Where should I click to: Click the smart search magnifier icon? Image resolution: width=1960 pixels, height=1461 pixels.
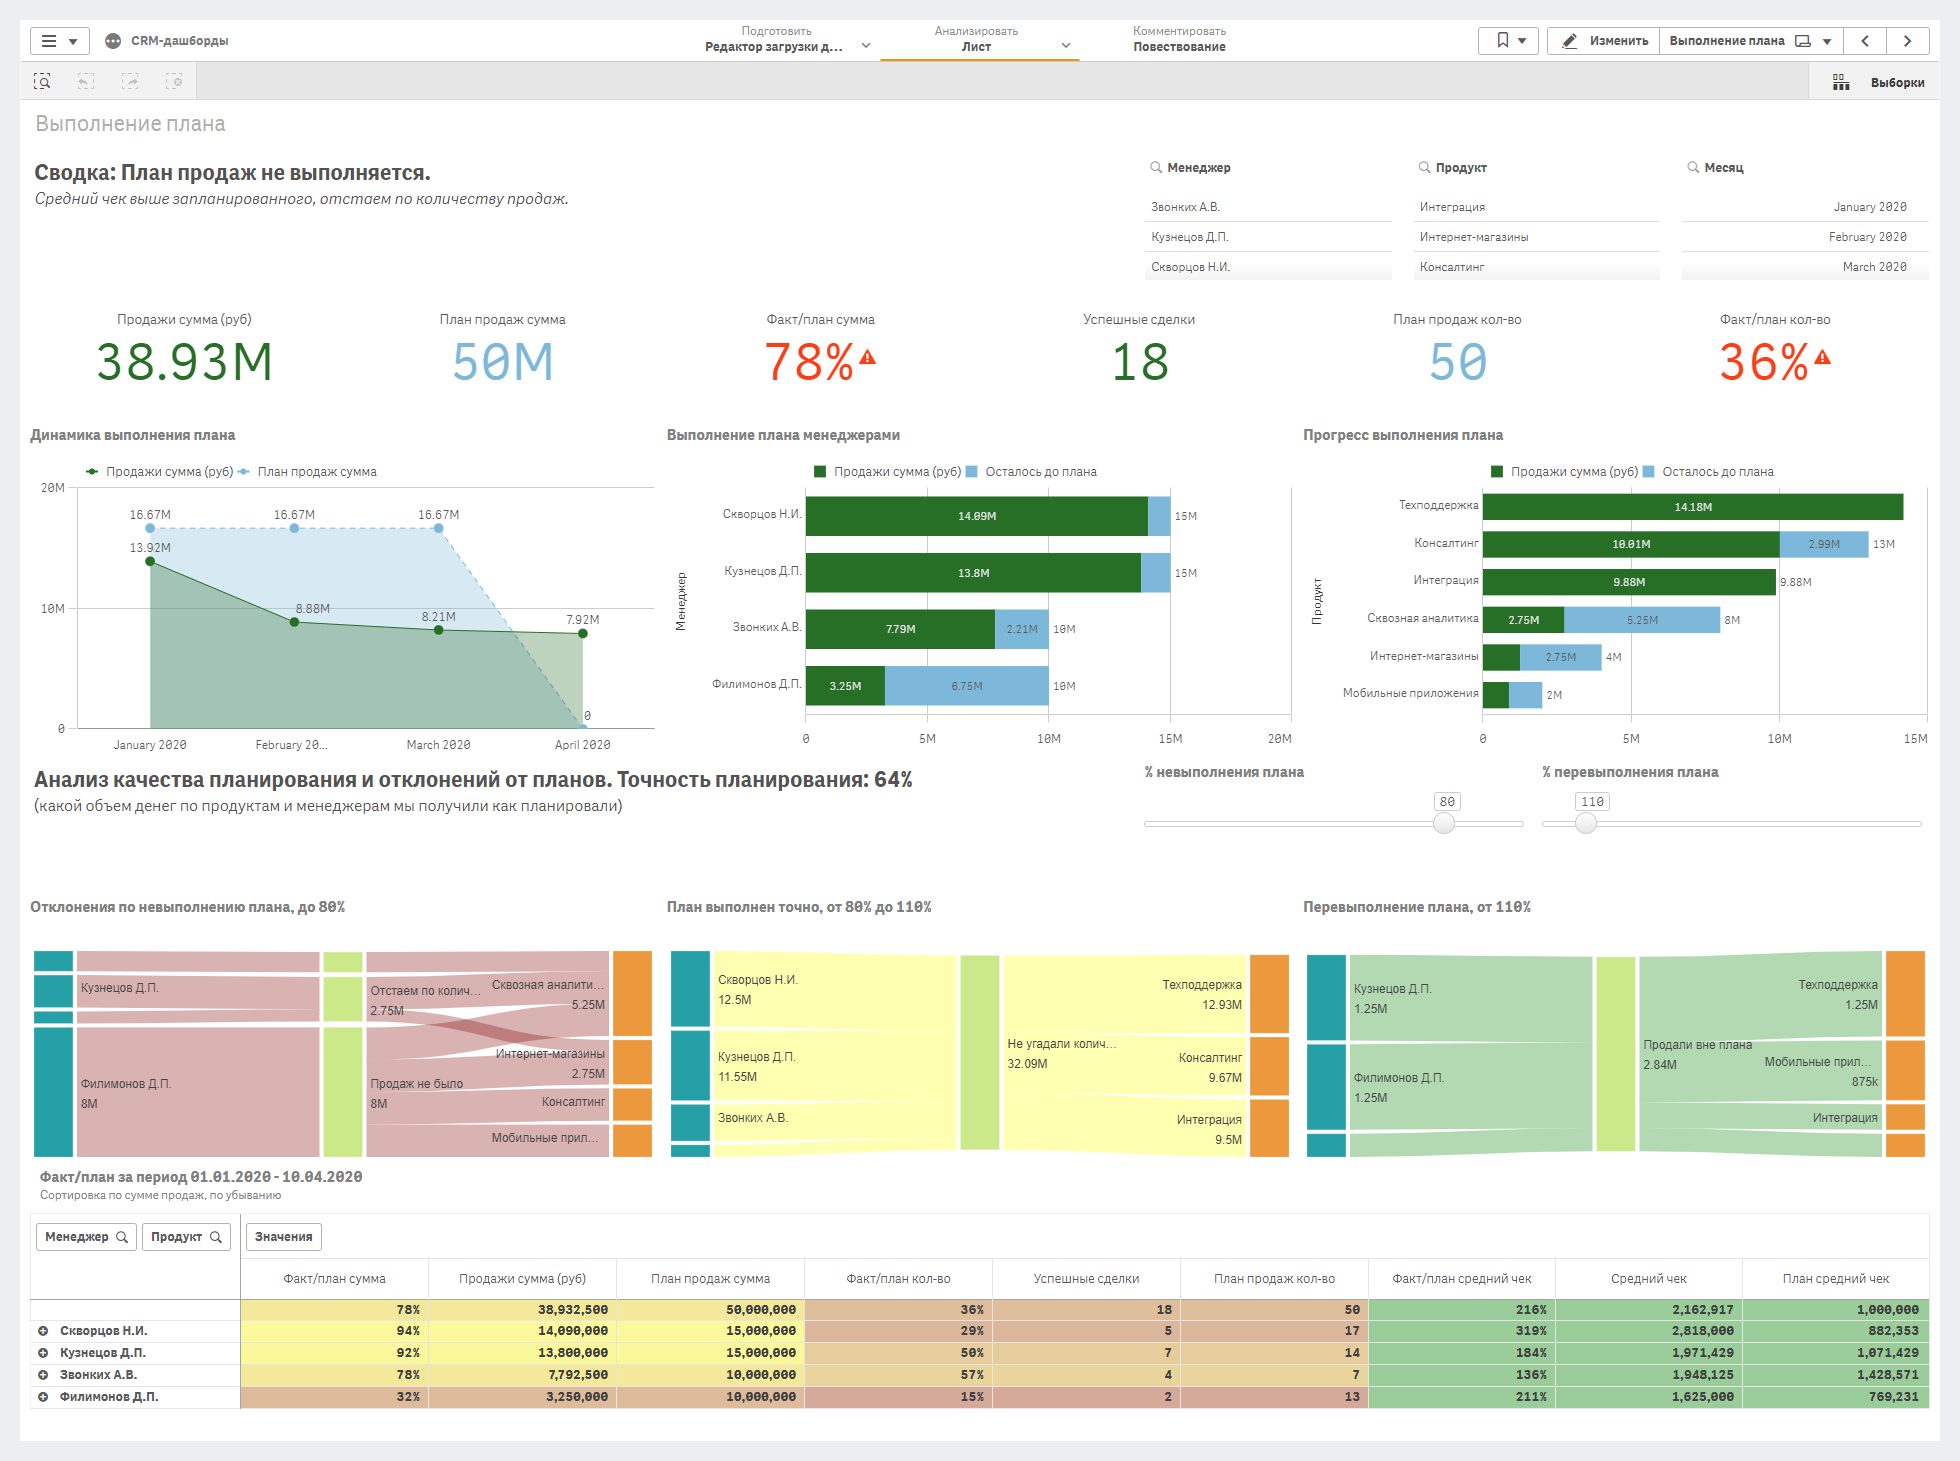pos(44,81)
